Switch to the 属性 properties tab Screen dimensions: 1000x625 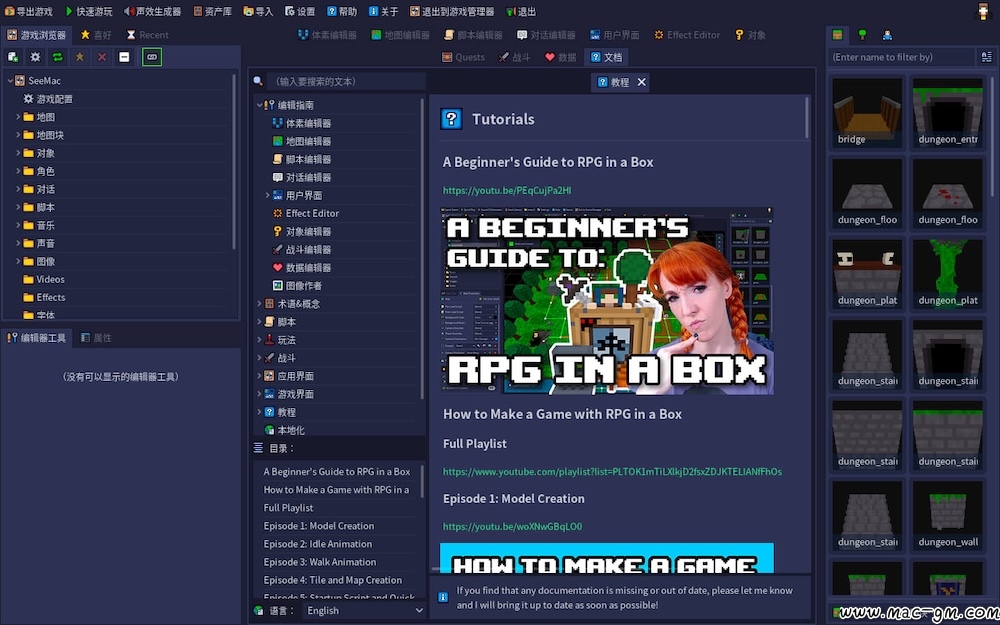tap(96, 338)
